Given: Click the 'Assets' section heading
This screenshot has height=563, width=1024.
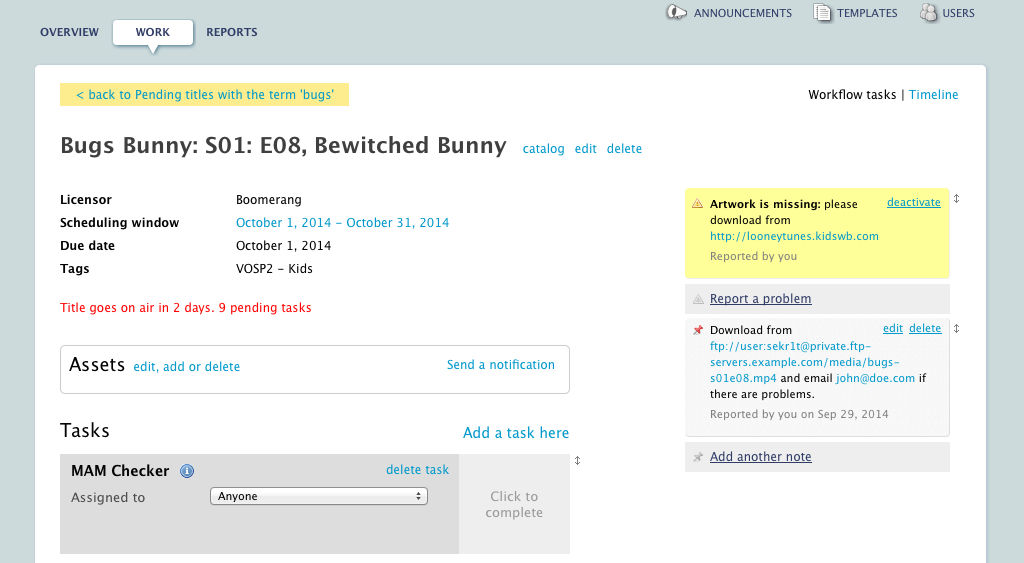Looking at the screenshot, I should (x=97, y=364).
